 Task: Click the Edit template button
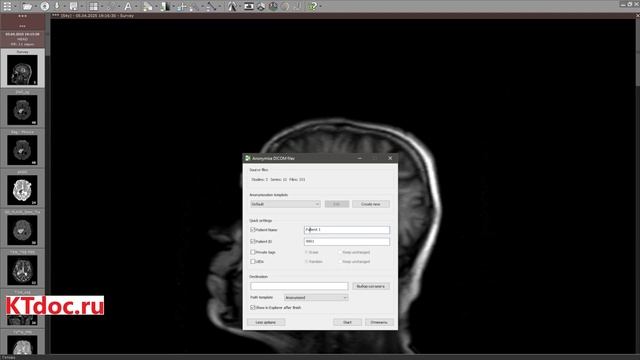[337, 204]
